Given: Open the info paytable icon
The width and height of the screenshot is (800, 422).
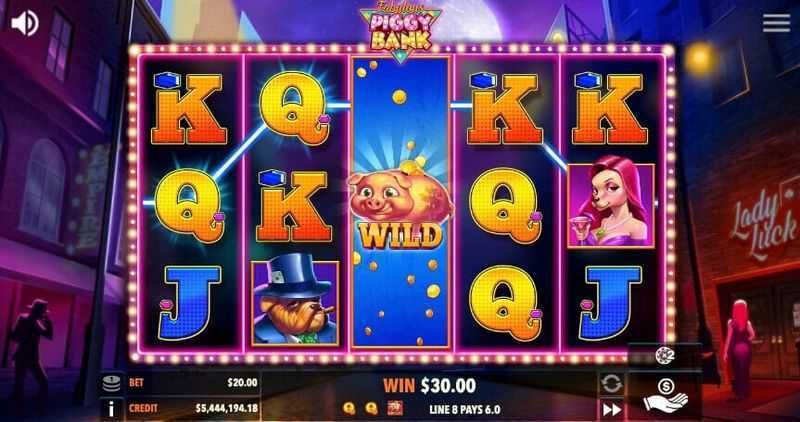Looking at the screenshot, I should (111, 408).
